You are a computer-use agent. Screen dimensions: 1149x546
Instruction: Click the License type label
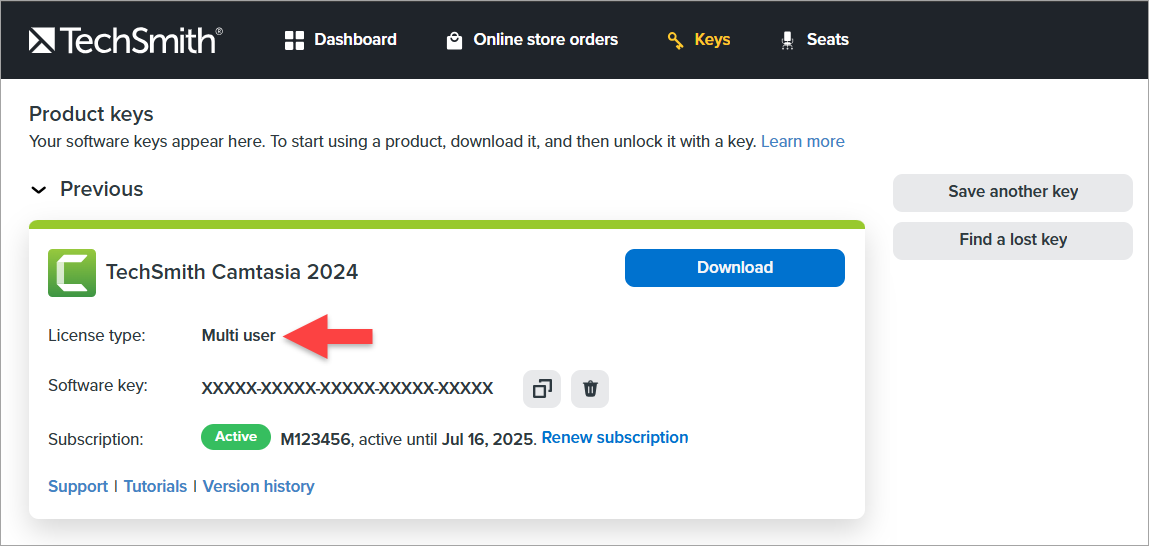pyautogui.click(x=97, y=336)
